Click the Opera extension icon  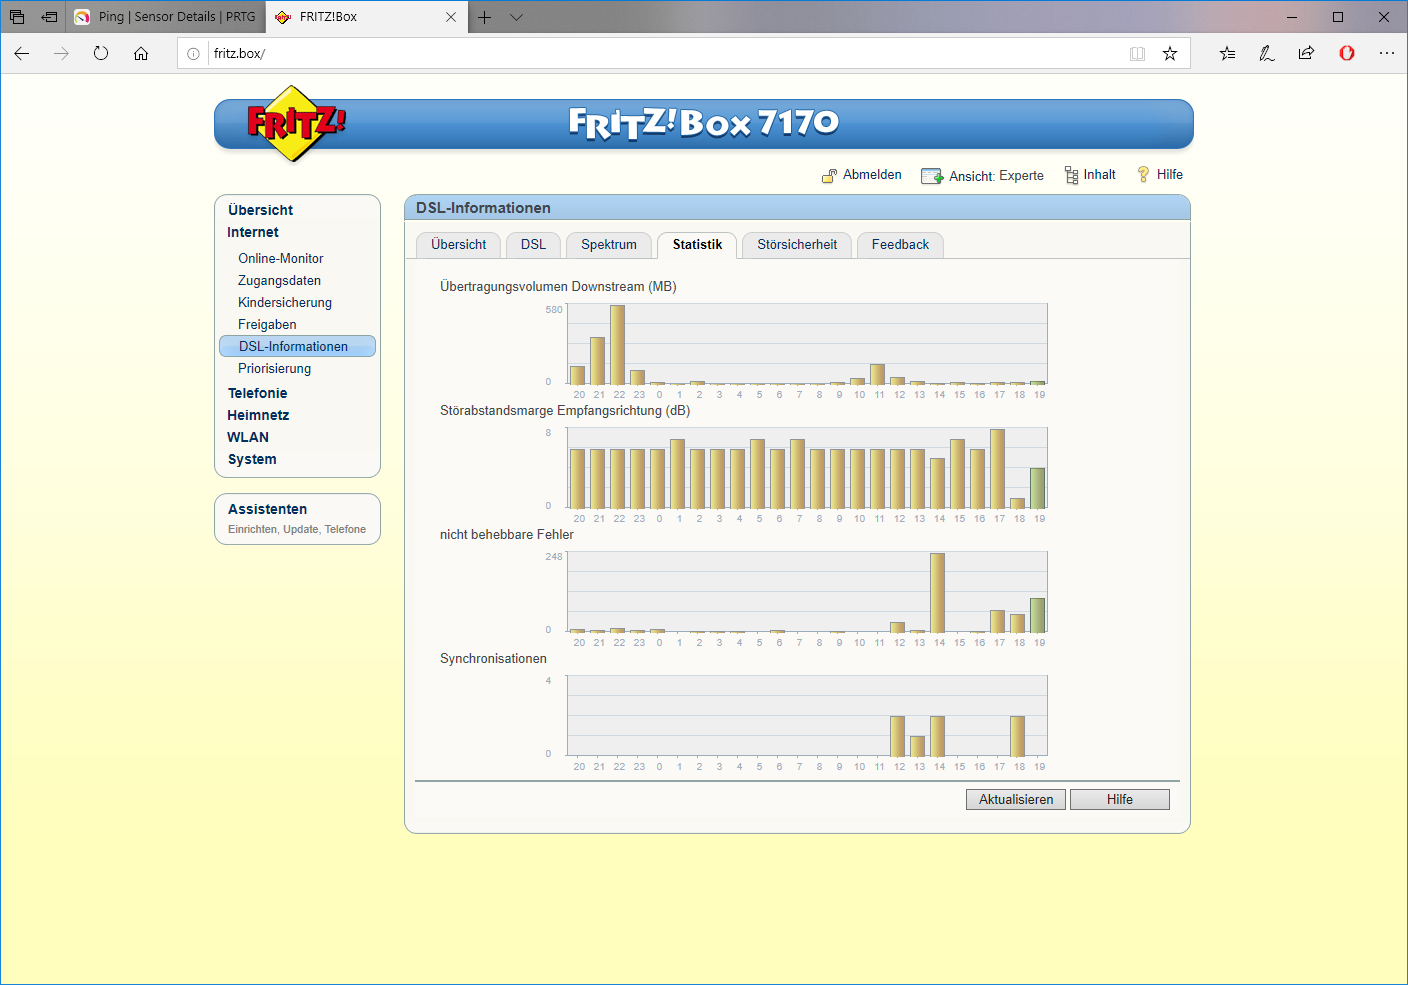[1347, 54]
